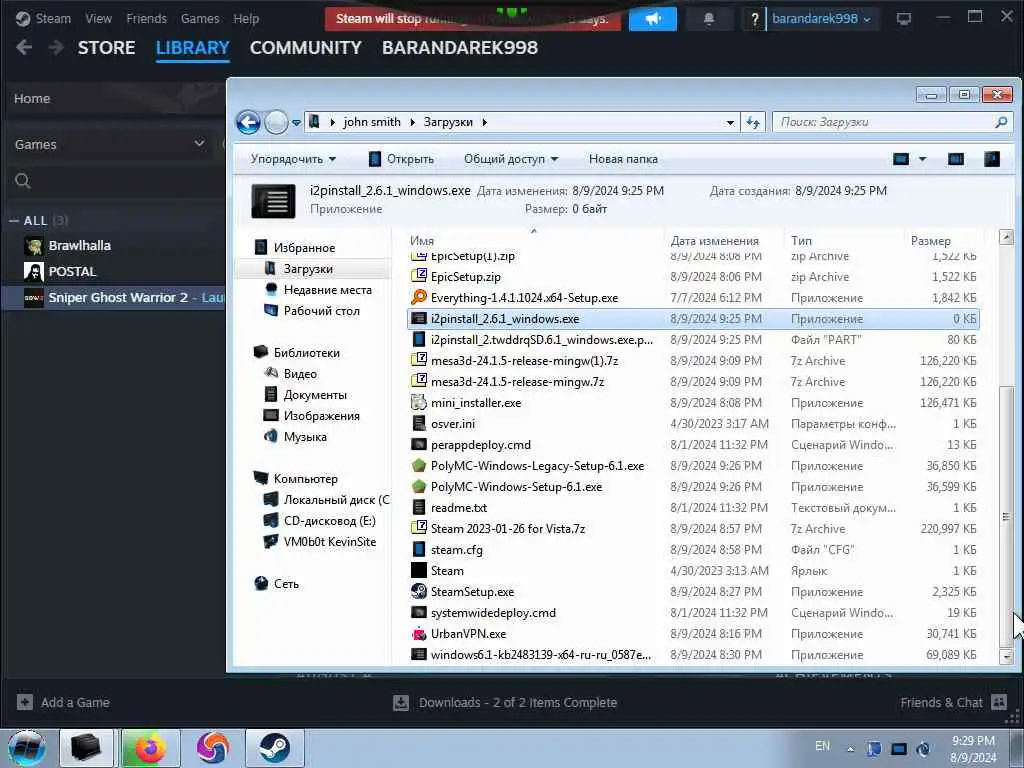Collapse the ALL games category

point(13,221)
